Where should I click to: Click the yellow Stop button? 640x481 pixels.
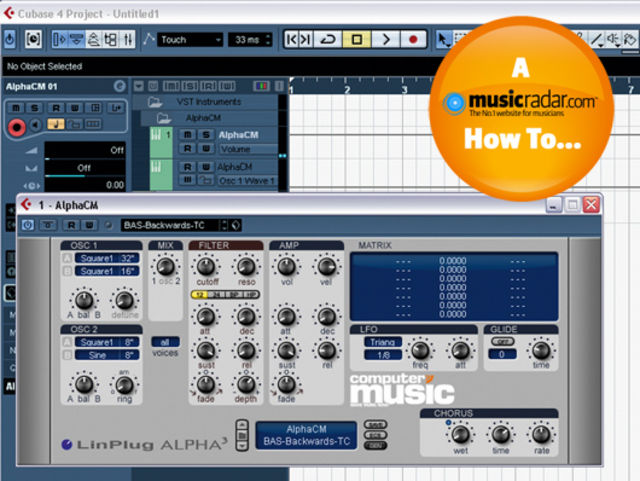pyautogui.click(x=356, y=40)
